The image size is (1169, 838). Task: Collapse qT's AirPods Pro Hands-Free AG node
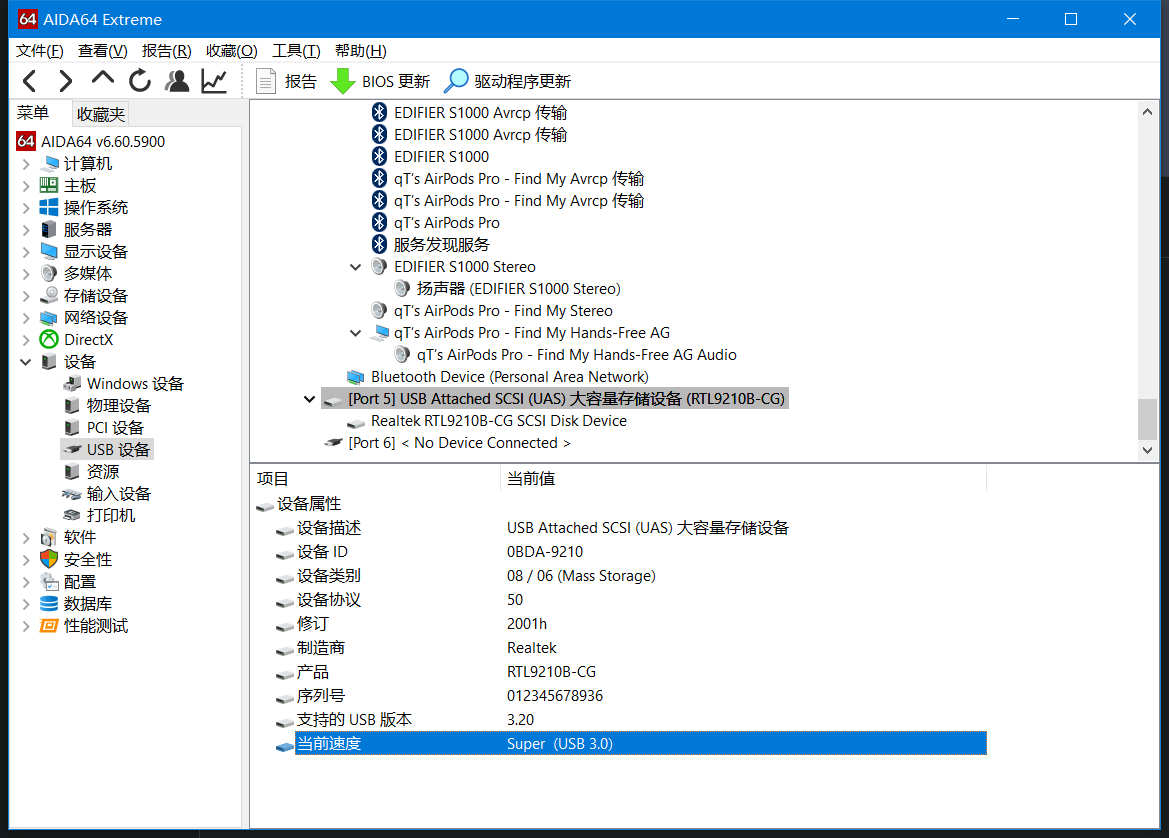(x=356, y=333)
